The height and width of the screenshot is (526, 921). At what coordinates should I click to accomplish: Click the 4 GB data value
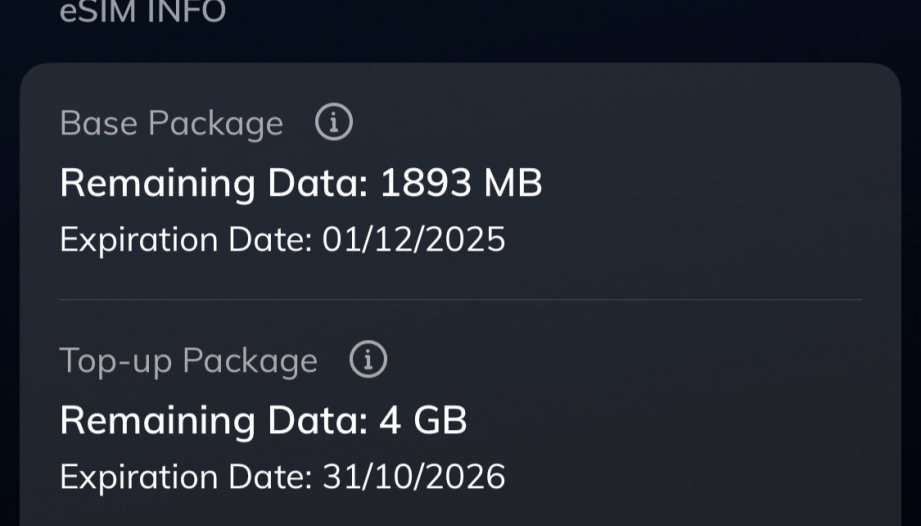click(x=423, y=420)
